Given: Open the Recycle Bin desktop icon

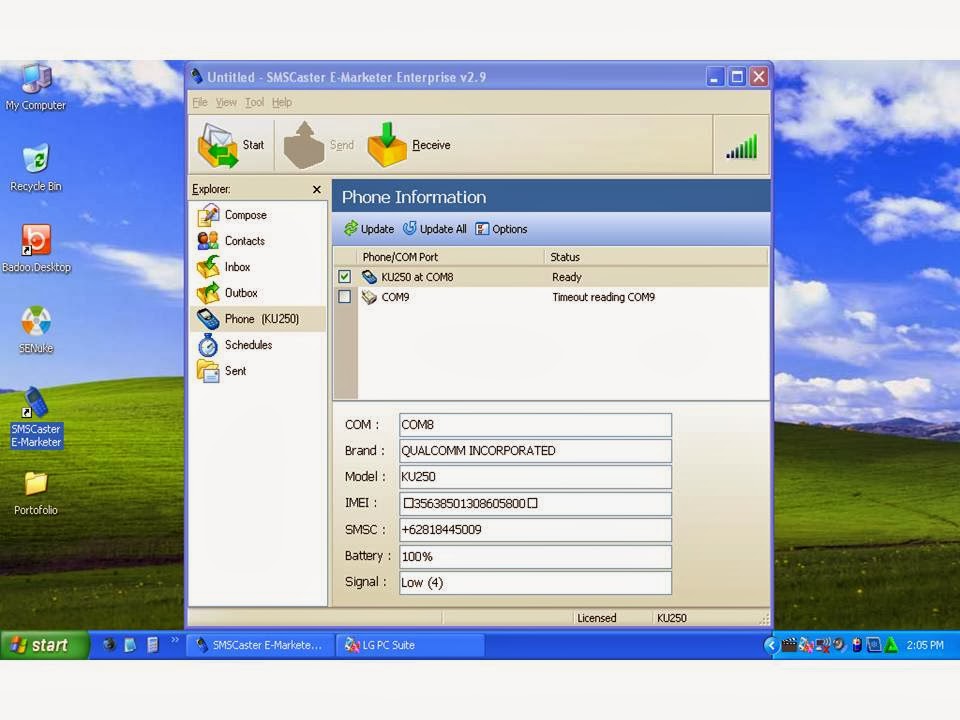Looking at the screenshot, I should click(36, 168).
